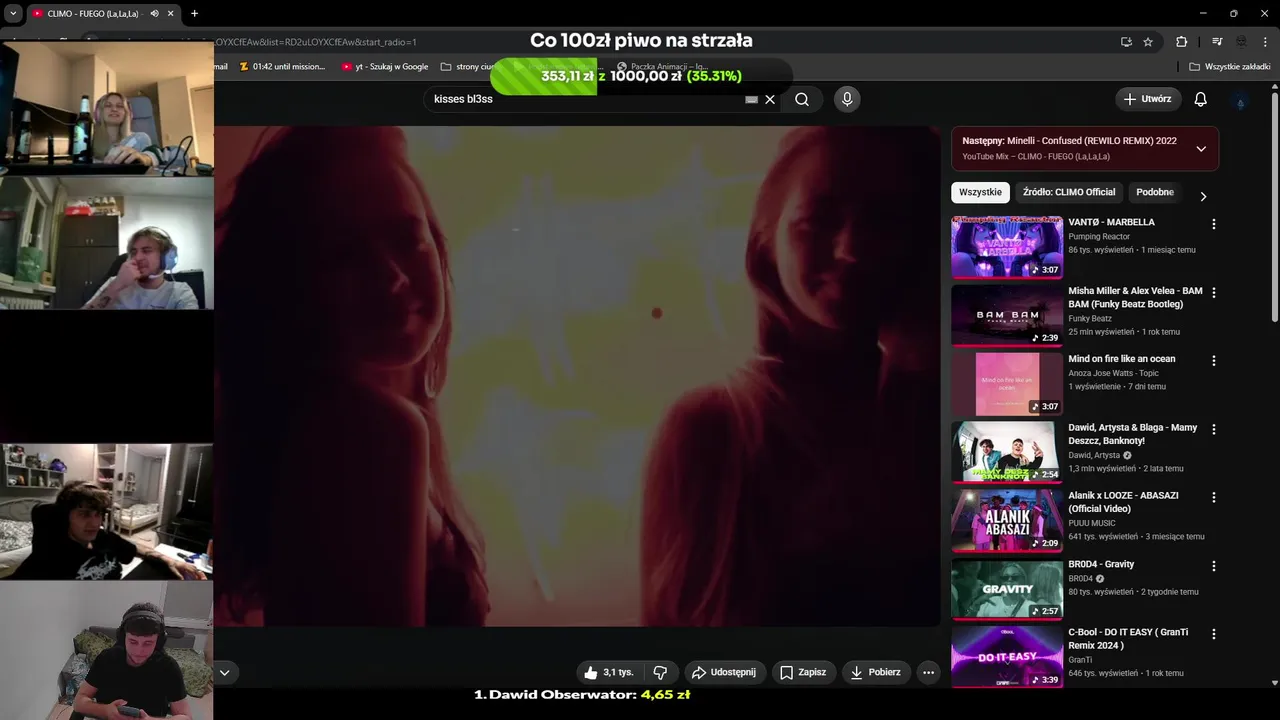Show more filter chips with right arrow

click(1203, 196)
